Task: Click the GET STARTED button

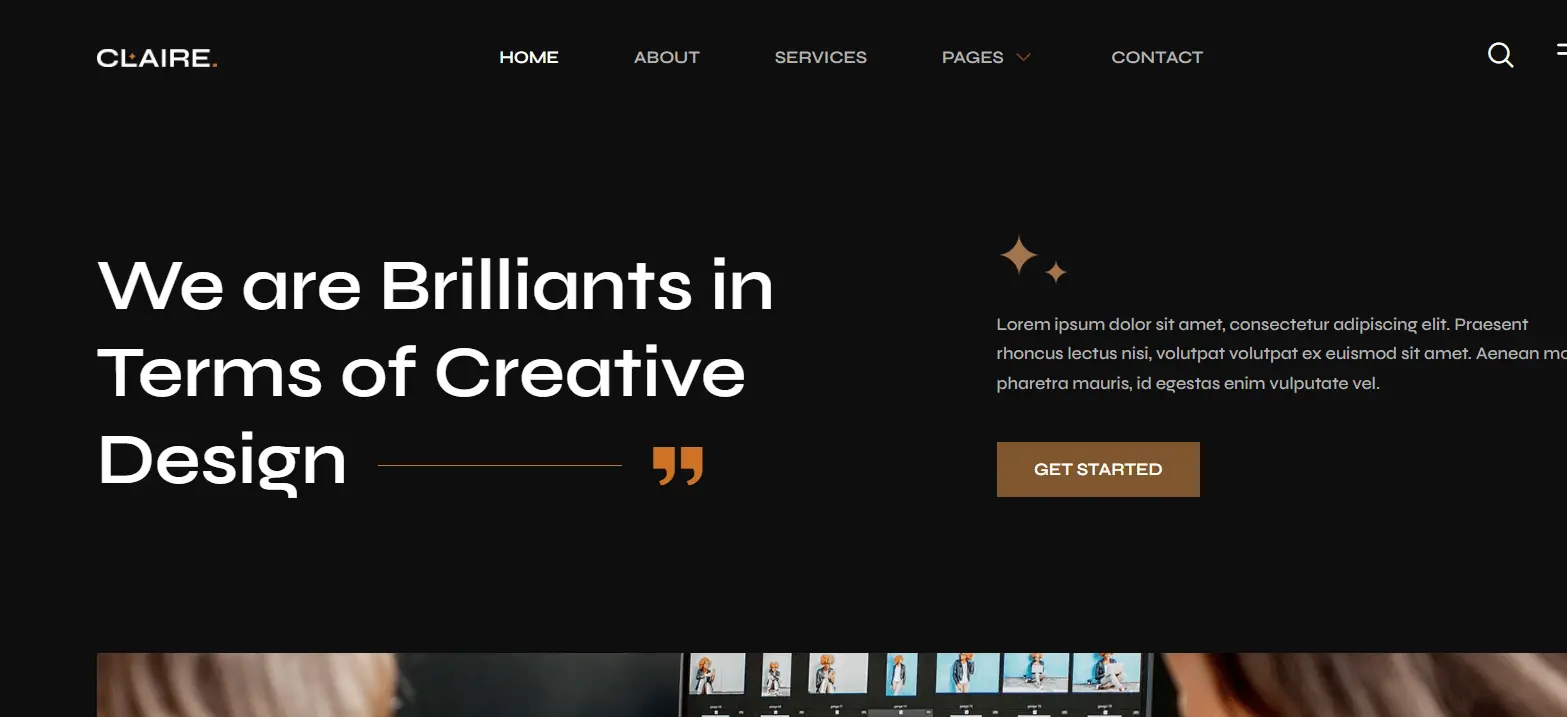Action: pyautogui.click(x=1098, y=469)
